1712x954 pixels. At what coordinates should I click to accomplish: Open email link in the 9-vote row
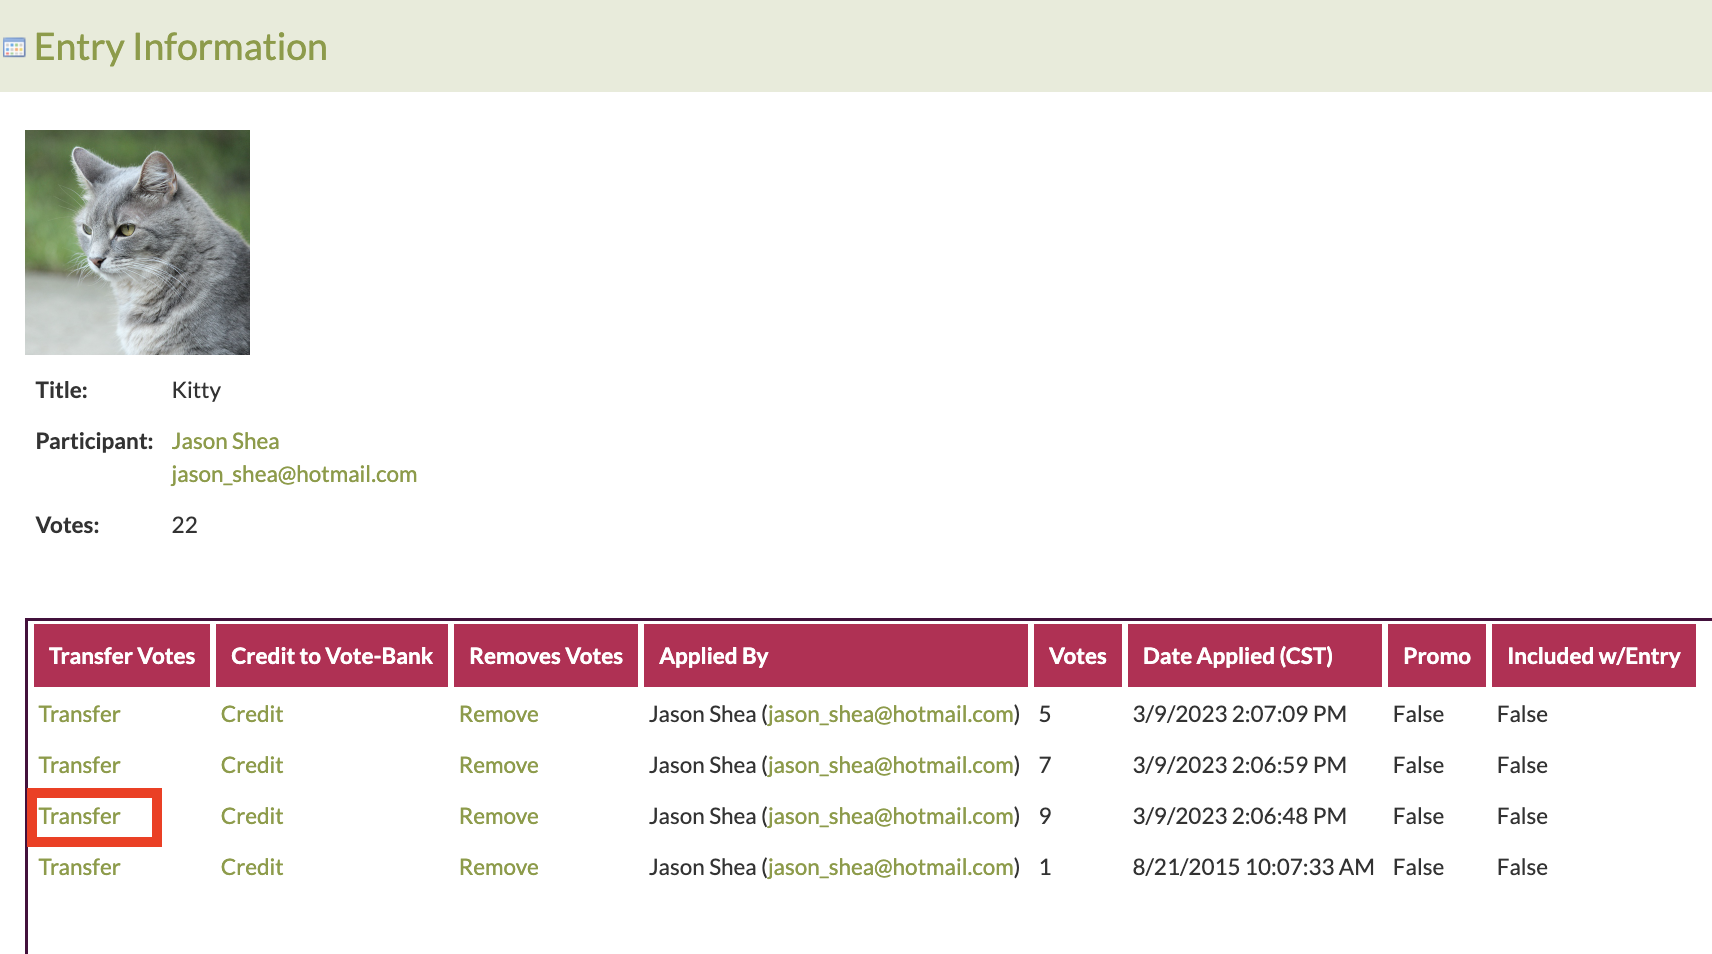tap(891, 816)
